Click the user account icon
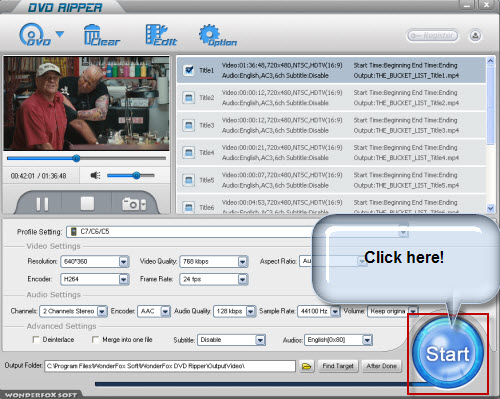The width and height of the screenshot is (500, 399). (475, 35)
